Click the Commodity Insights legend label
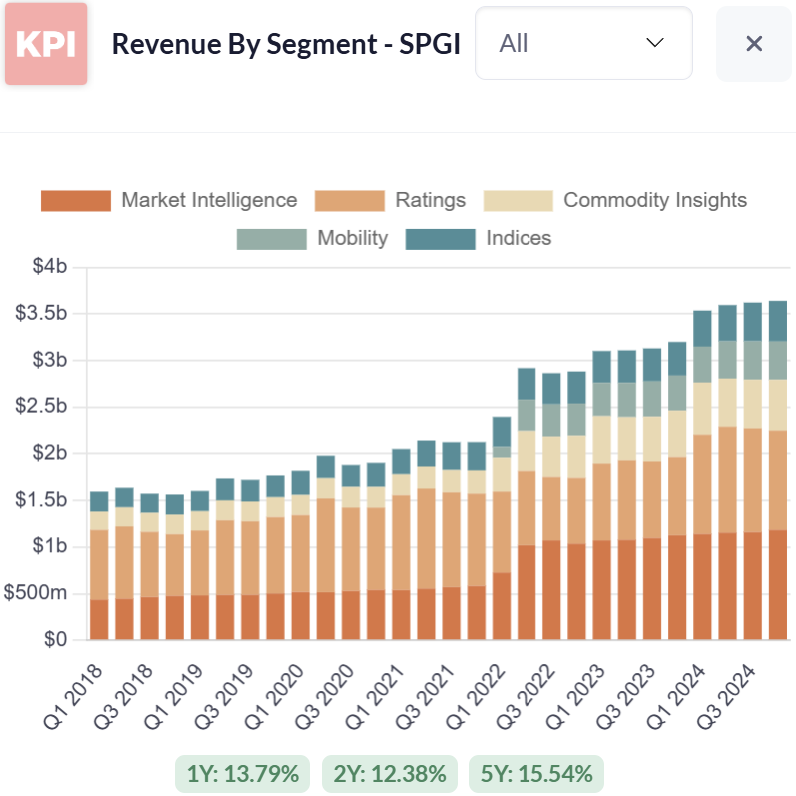 (x=655, y=200)
